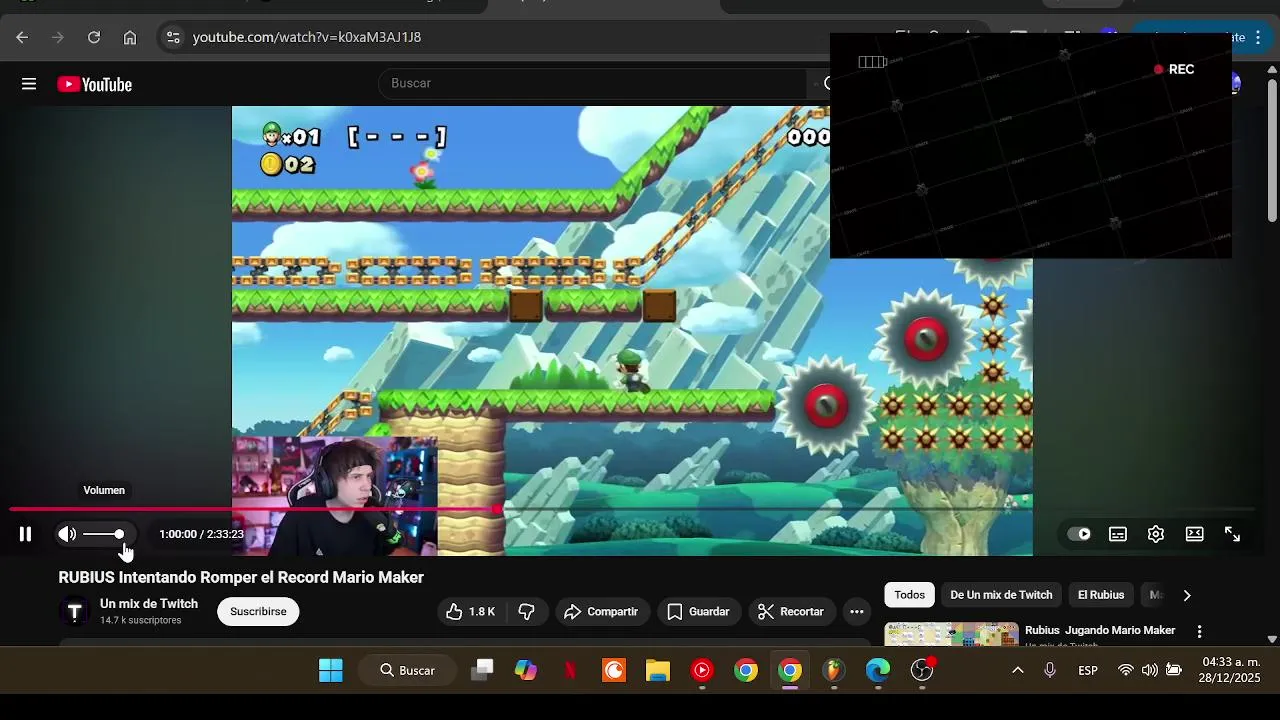Reload the page with the refresh icon
Screen dimensions: 1280x720
pos(94,37)
